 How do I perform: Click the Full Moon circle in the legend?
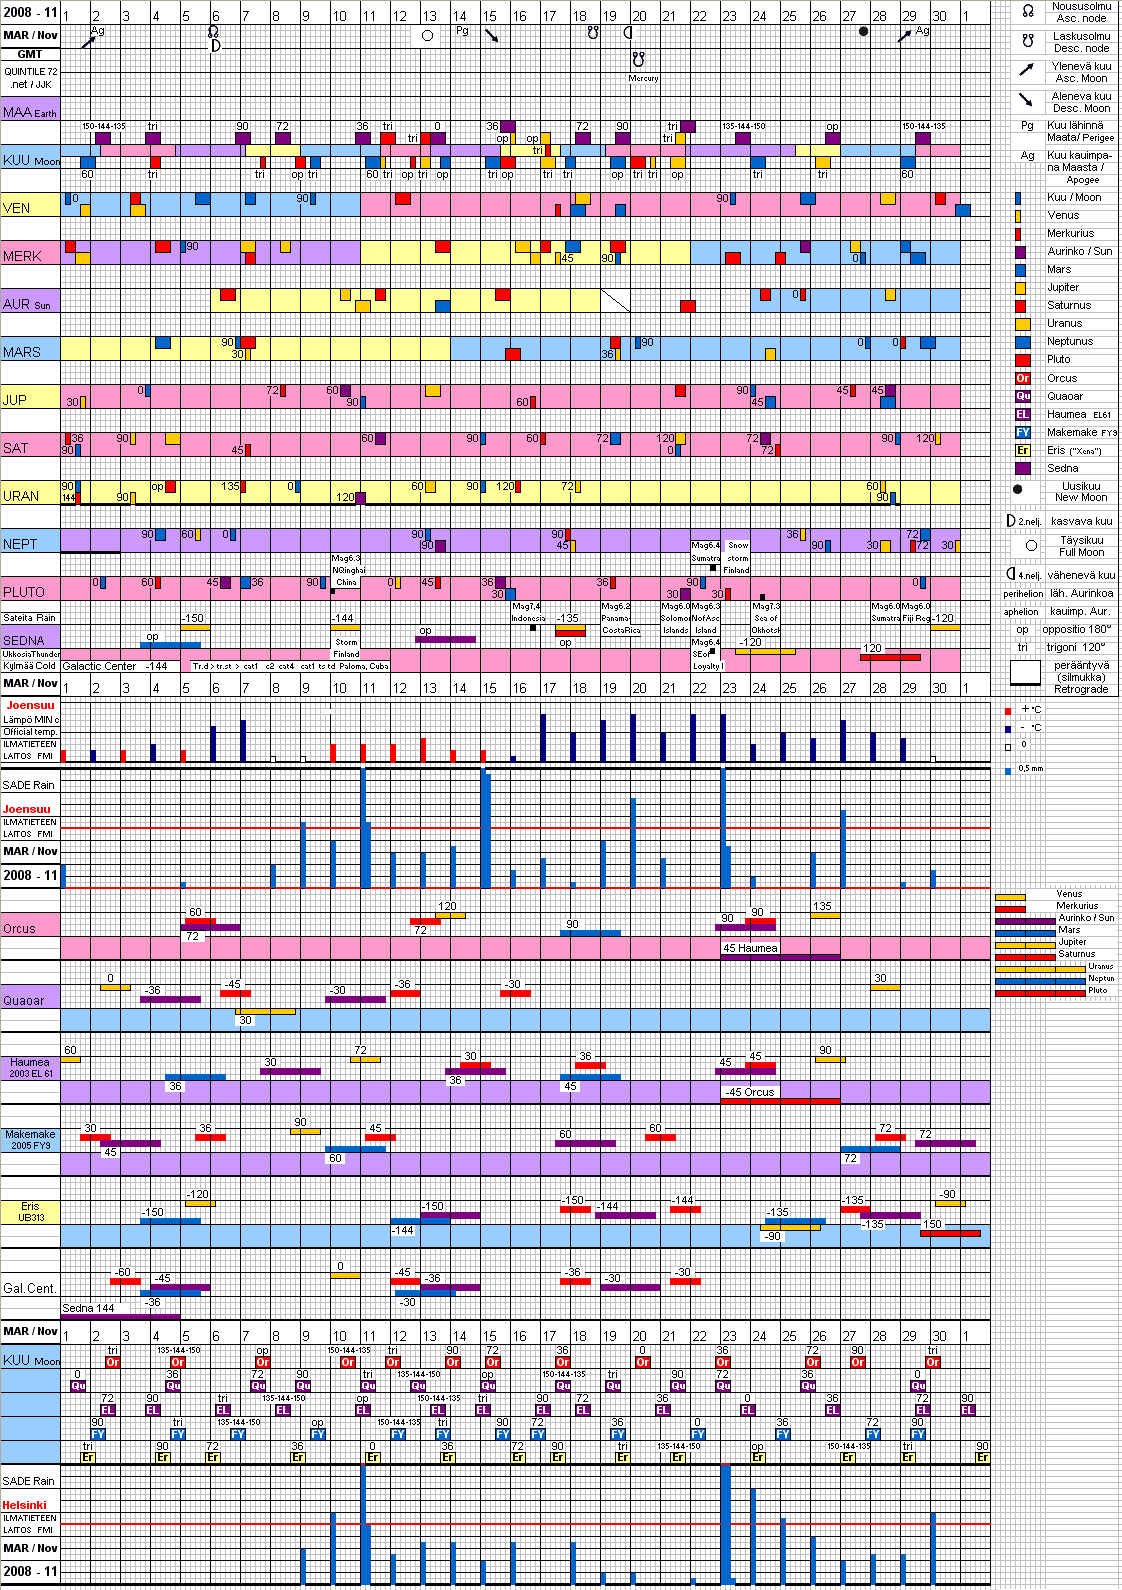[1031, 546]
